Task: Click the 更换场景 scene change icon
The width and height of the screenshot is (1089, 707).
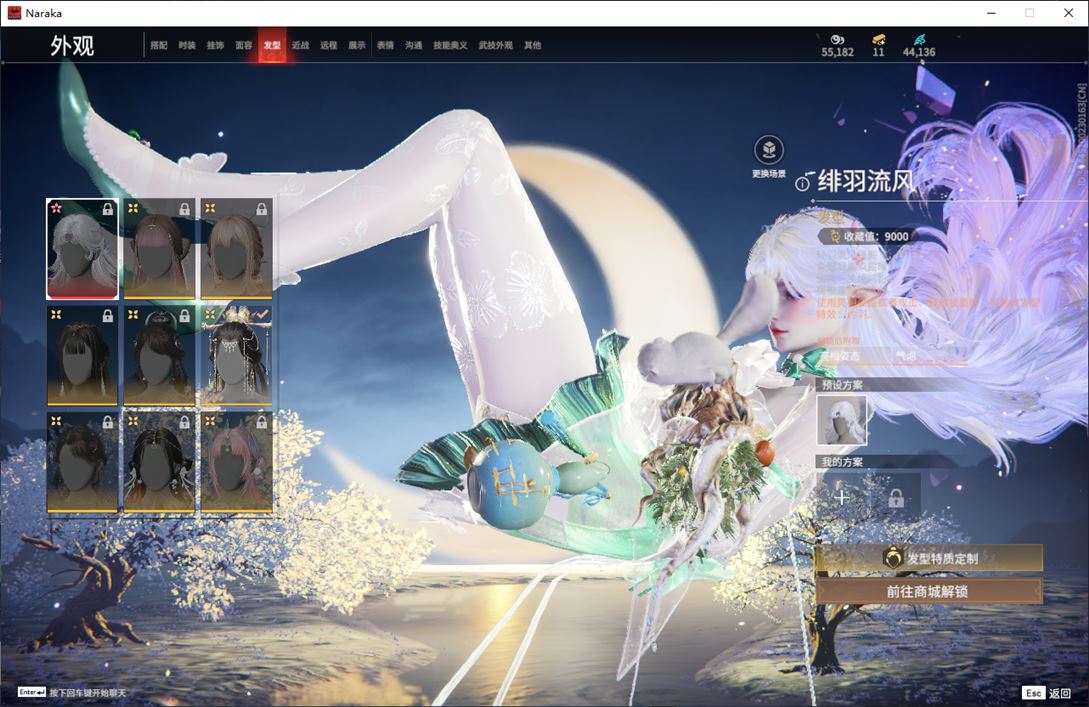Action: [769, 150]
